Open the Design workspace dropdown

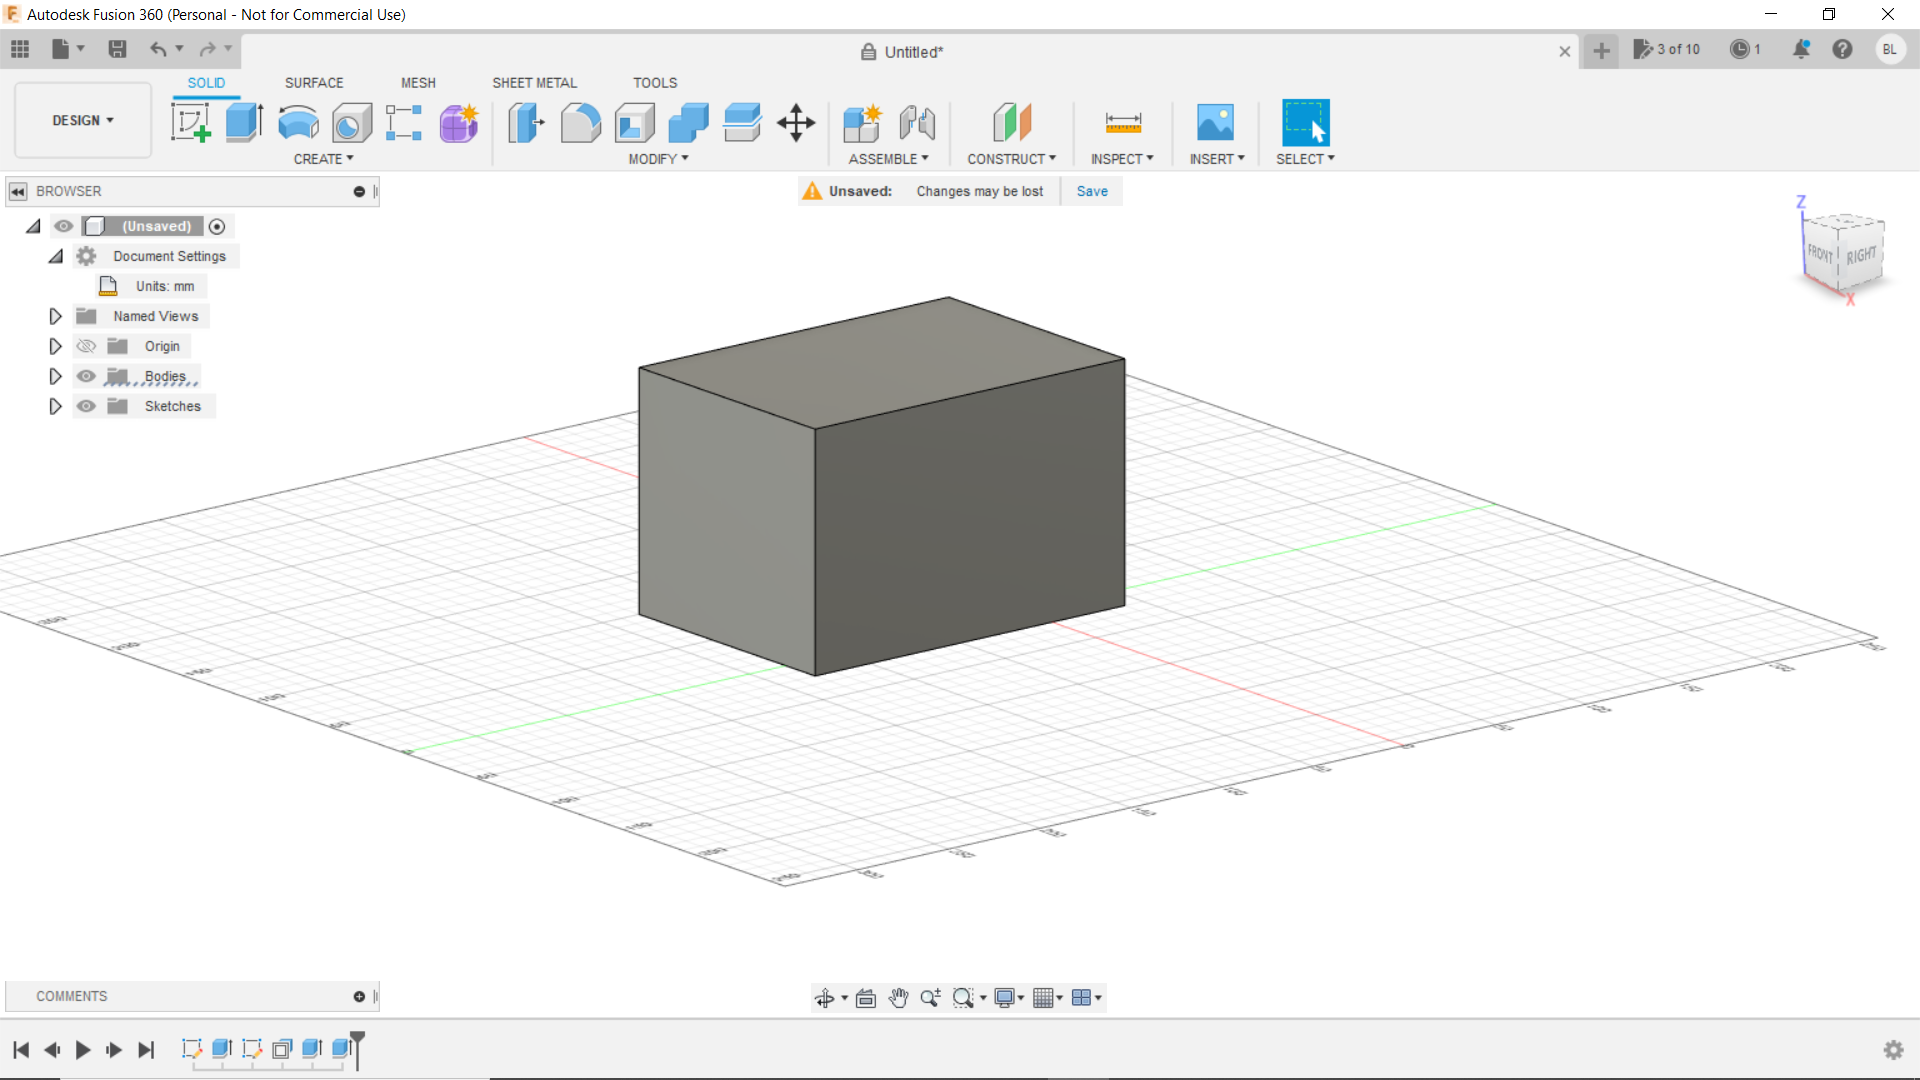[83, 120]
